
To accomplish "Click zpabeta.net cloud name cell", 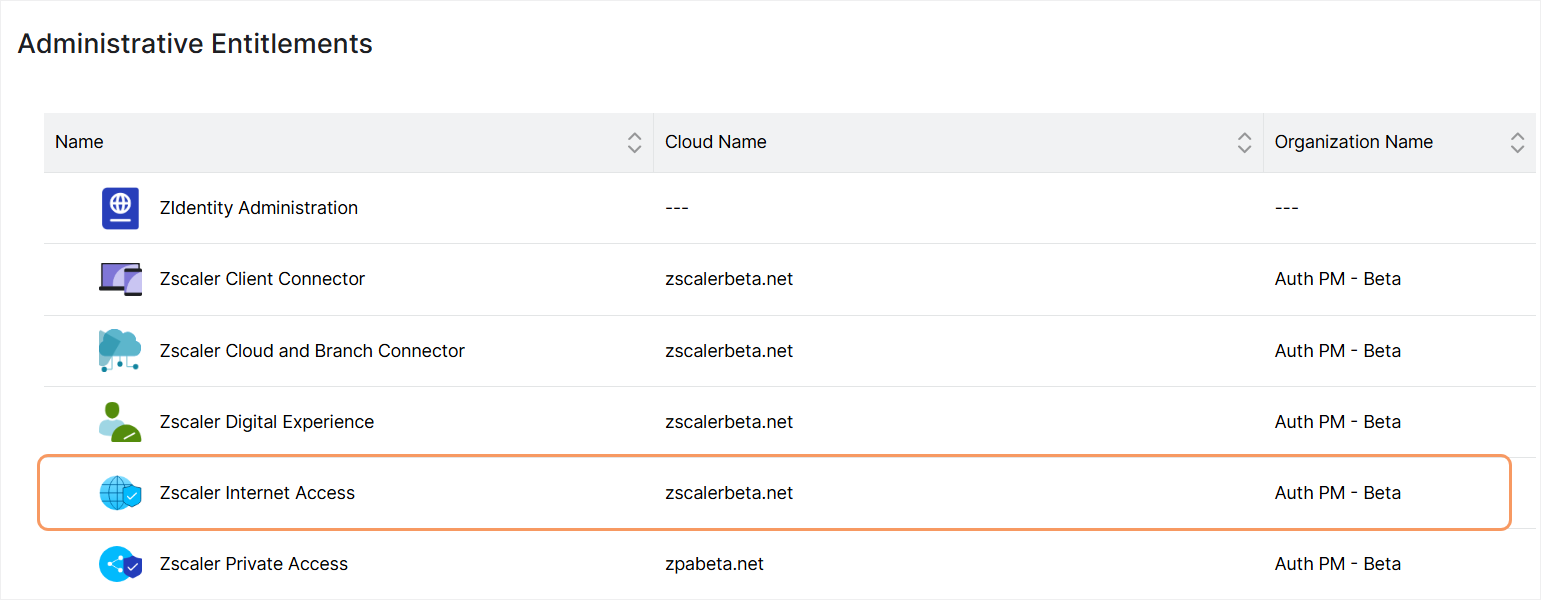I will pos(714,564).
